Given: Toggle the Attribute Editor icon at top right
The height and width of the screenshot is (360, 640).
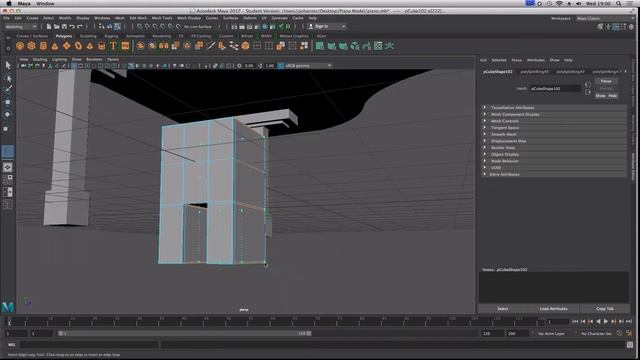Looking at the screenshot, I should pyautogui.click(x=616, y=27).
